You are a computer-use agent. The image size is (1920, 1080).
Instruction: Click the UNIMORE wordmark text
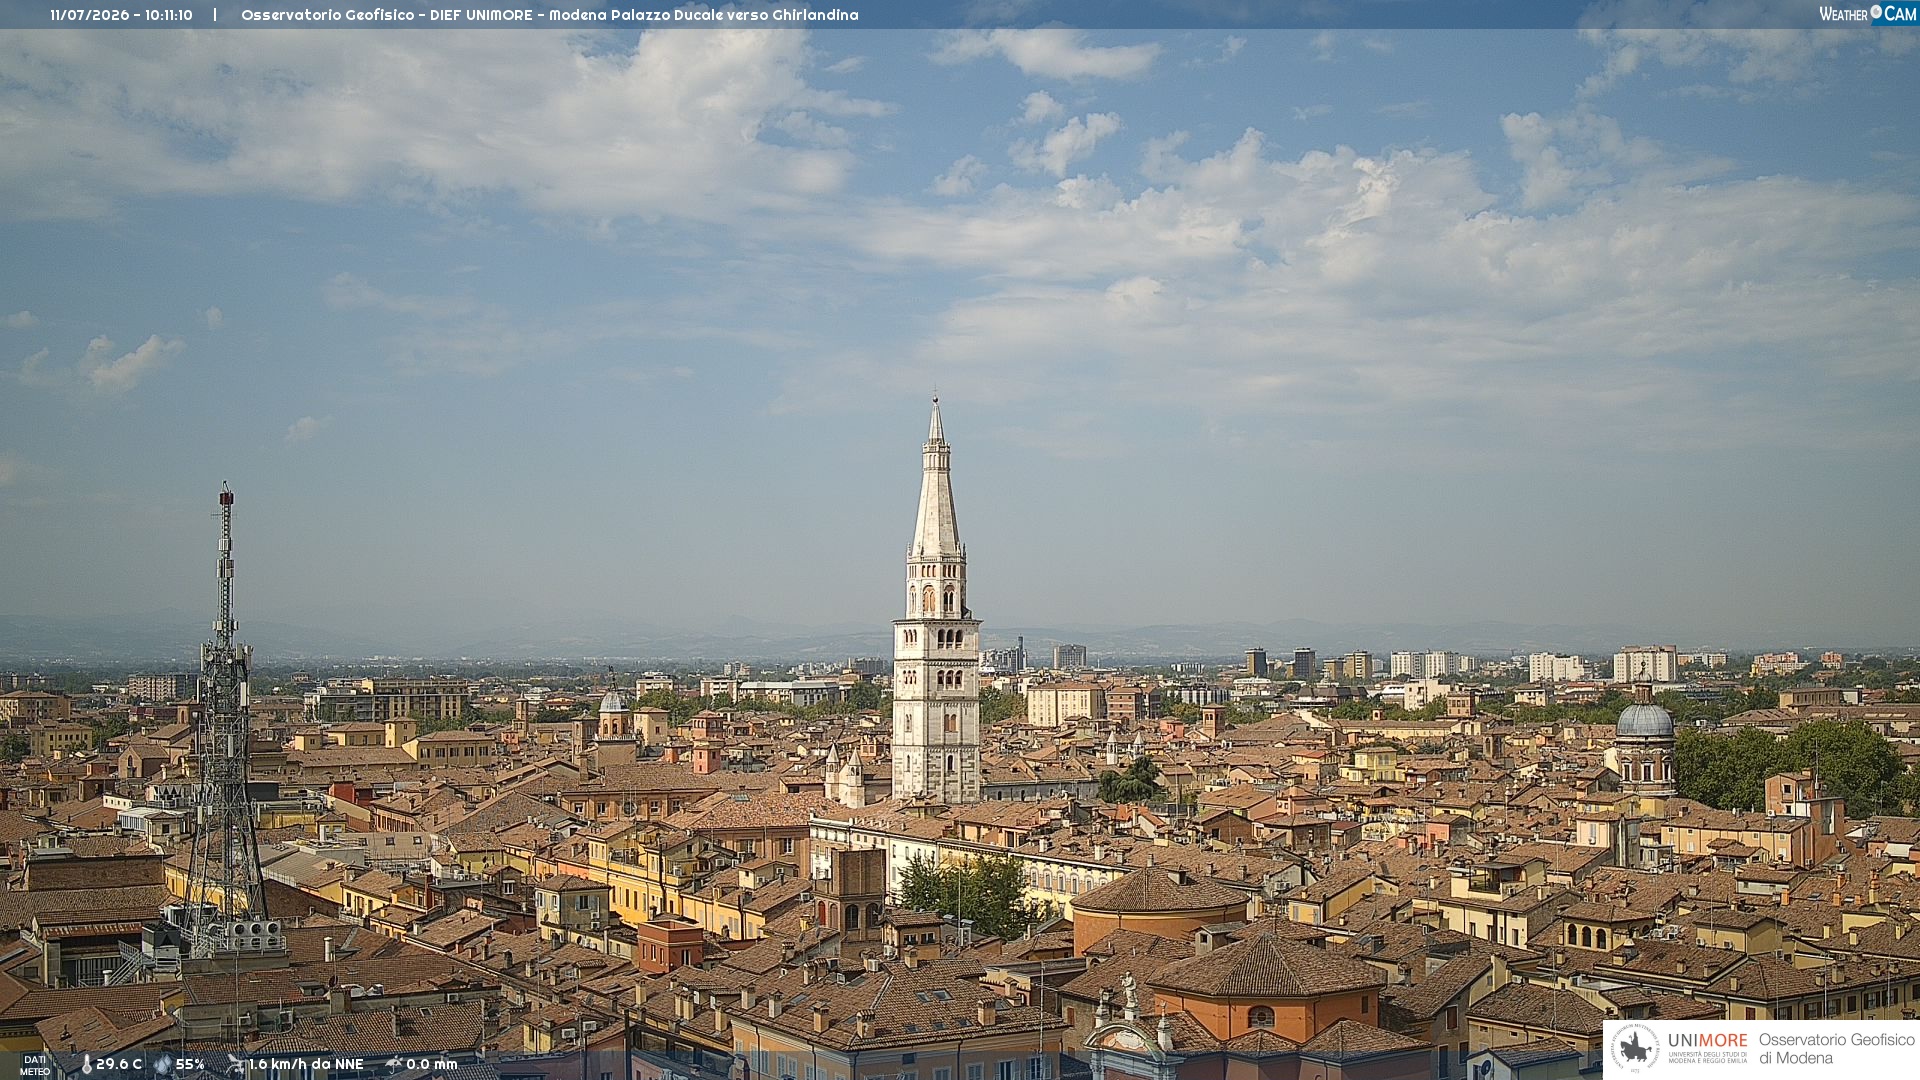1707,1041
